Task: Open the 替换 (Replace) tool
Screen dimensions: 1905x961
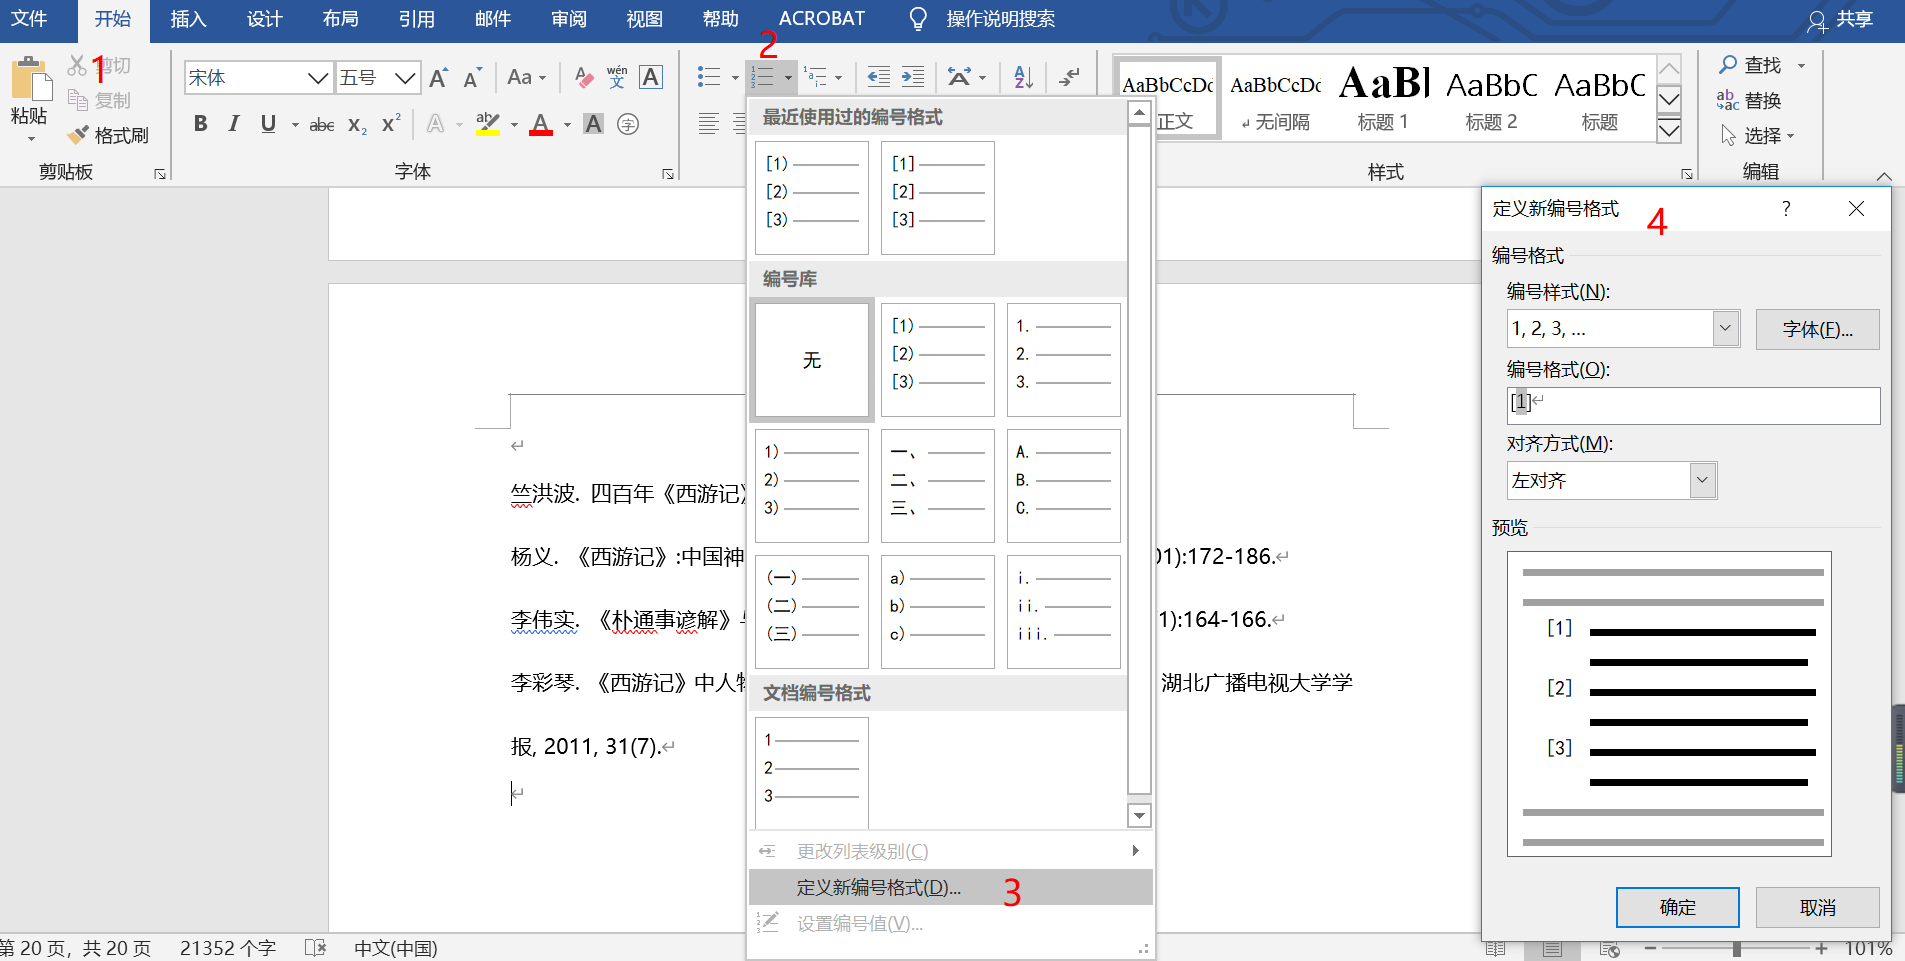Action: [x=1762, y=99]
